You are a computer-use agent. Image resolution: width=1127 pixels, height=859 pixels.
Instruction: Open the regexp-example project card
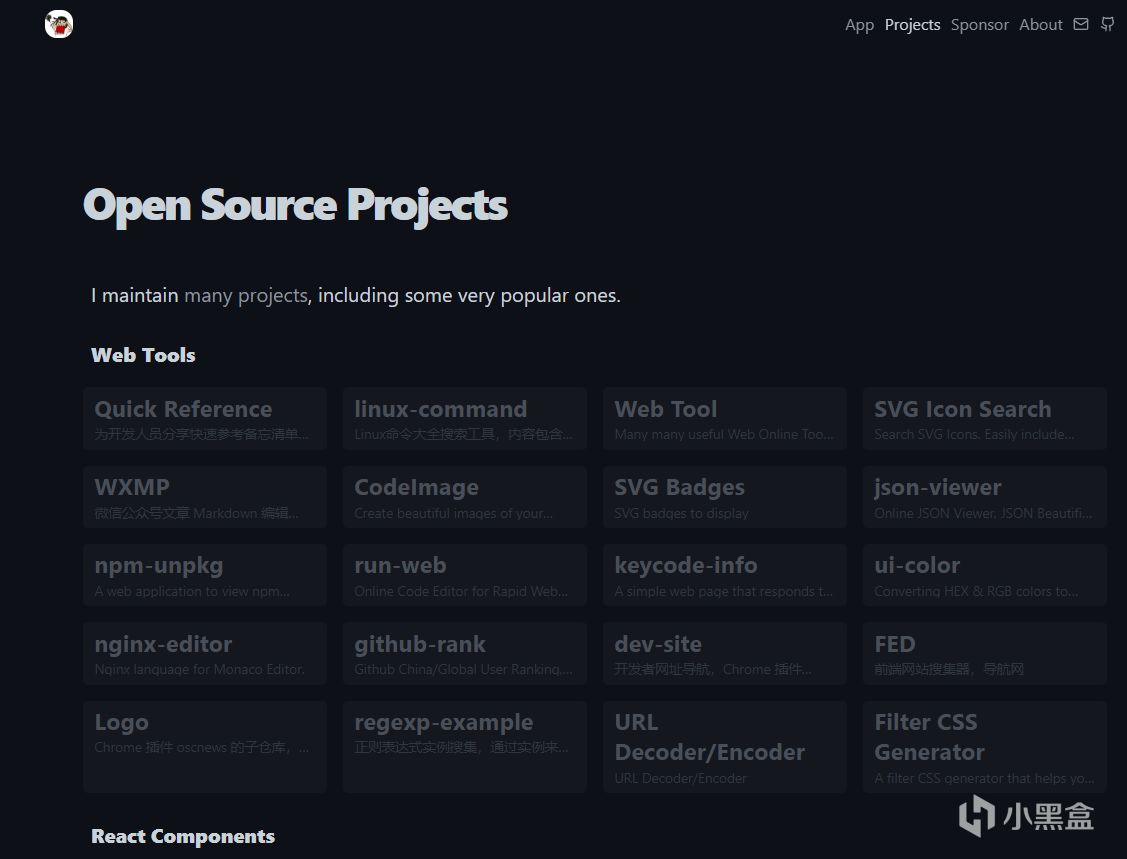pyautogui.click(x=464, y=747)
